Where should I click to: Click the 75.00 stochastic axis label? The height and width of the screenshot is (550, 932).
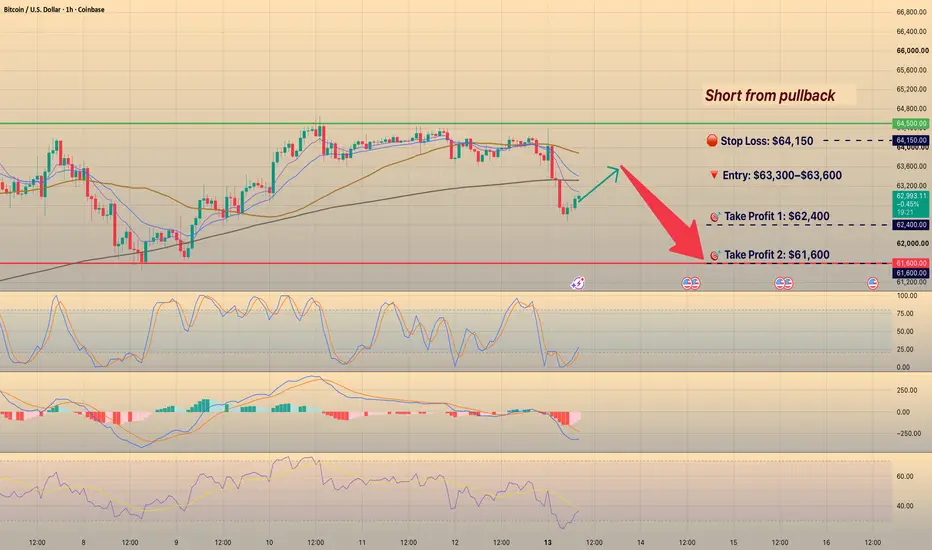click(x=906, y=313)
